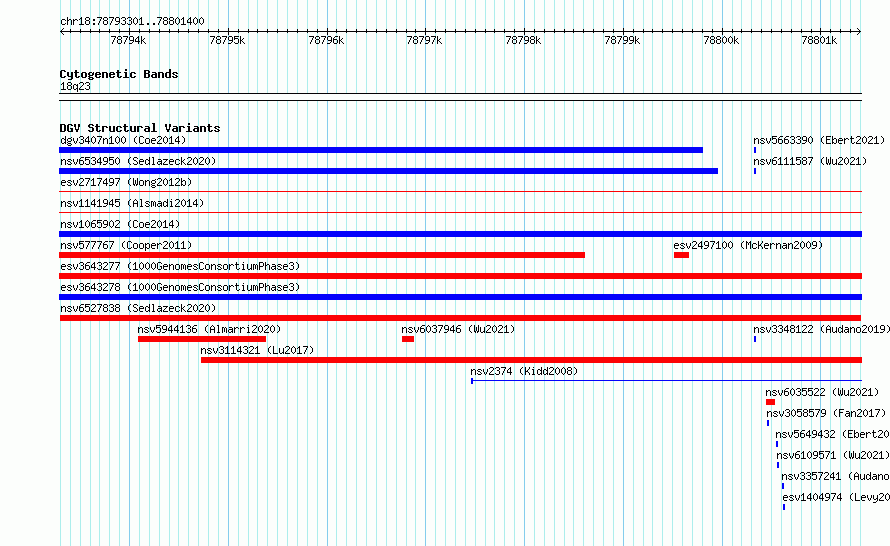Select the blue bar for dgv3407n100
The height and width of the screenshot is (546, 890).
tap(381, 150)
